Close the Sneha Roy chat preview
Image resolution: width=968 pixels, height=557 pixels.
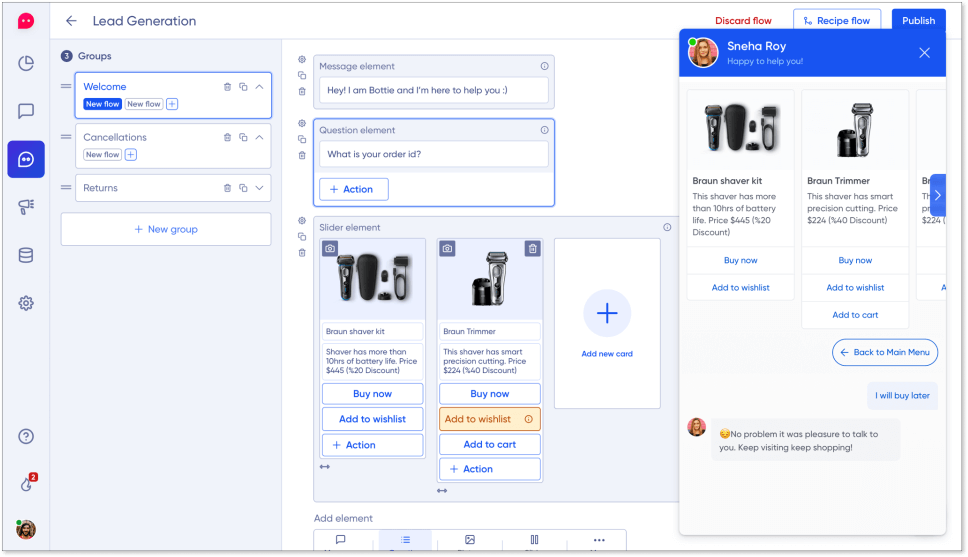click(x=924, y=53)
